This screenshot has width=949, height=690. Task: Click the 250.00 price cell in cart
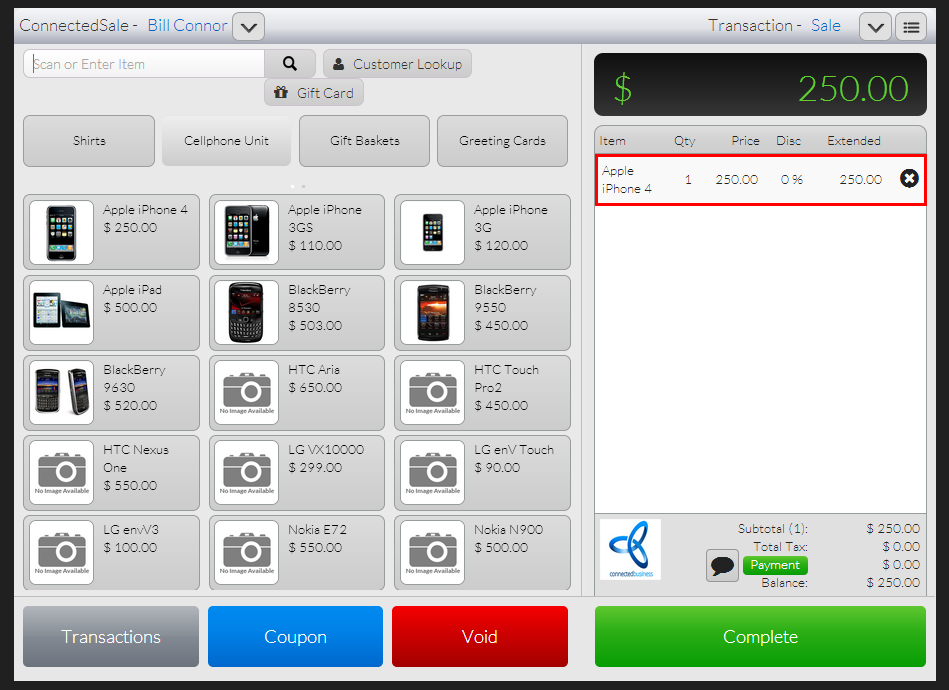tap(737, 180)
